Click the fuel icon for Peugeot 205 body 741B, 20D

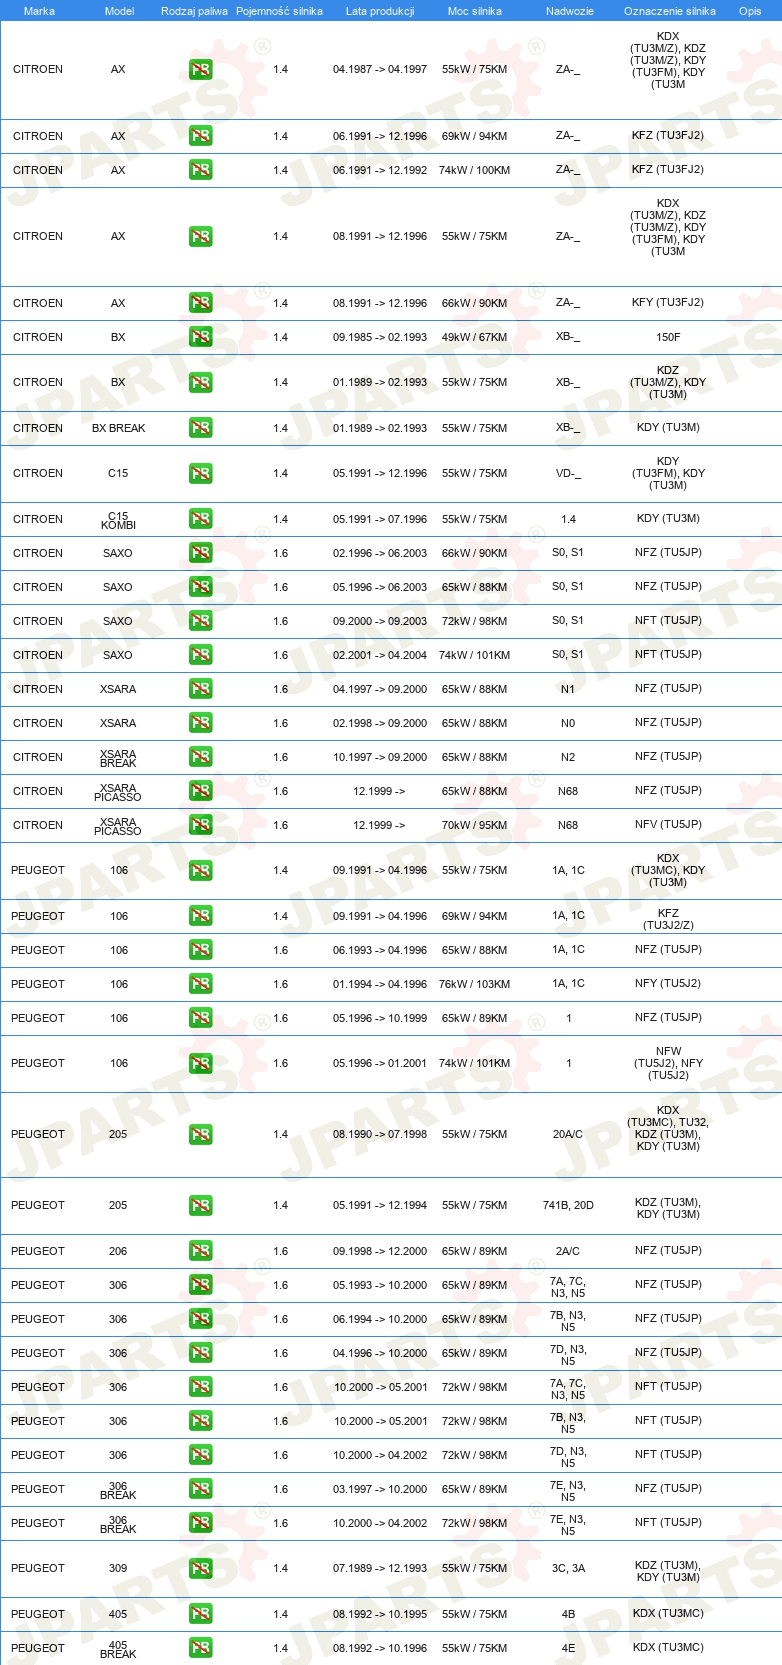click(x=201, y=1205)
